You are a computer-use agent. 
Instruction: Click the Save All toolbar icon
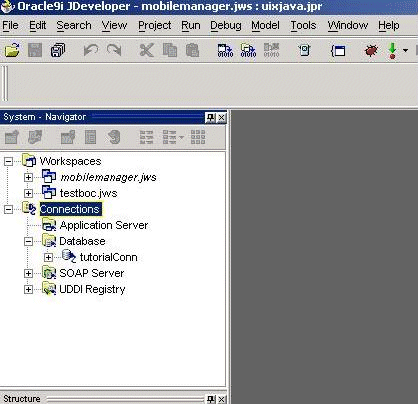[58, 51]
